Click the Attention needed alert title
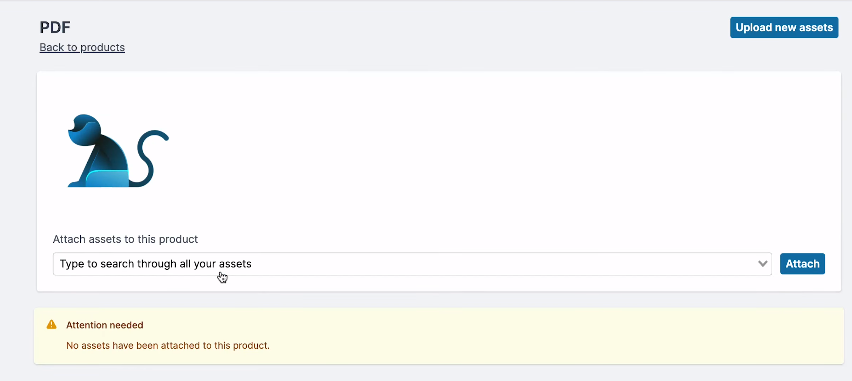The height and width of the screenshot is (381, 852). pyautogui.click(x=105, y=325)
